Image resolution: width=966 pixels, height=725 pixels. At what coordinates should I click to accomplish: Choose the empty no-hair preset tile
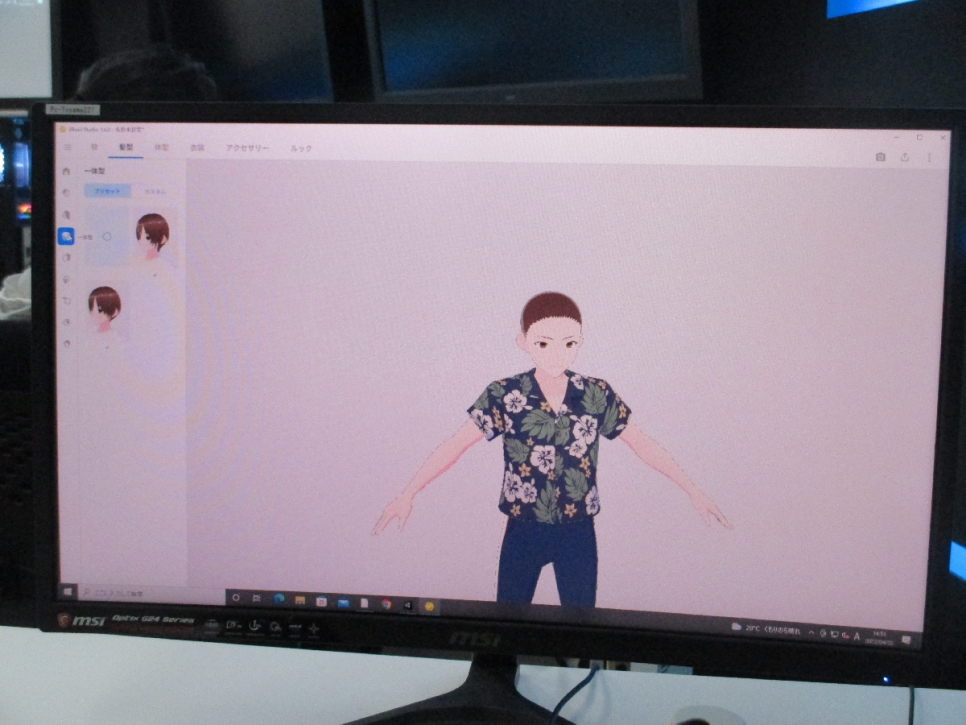point(107,237)
